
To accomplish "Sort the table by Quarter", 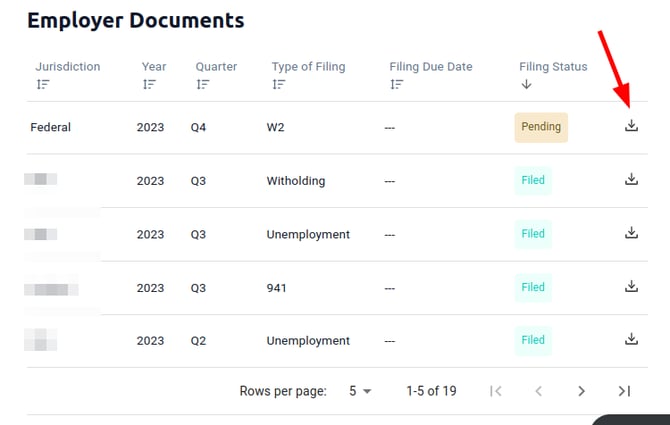I will (203, 85).
